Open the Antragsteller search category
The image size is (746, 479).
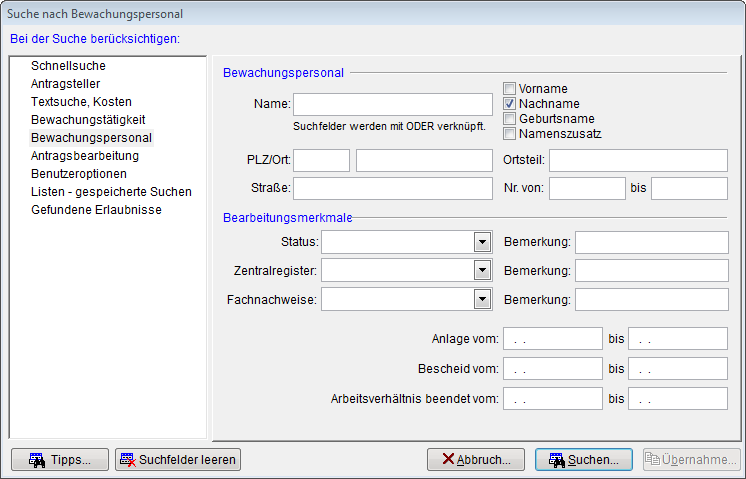pyautogui.click(x=65, y=84)
